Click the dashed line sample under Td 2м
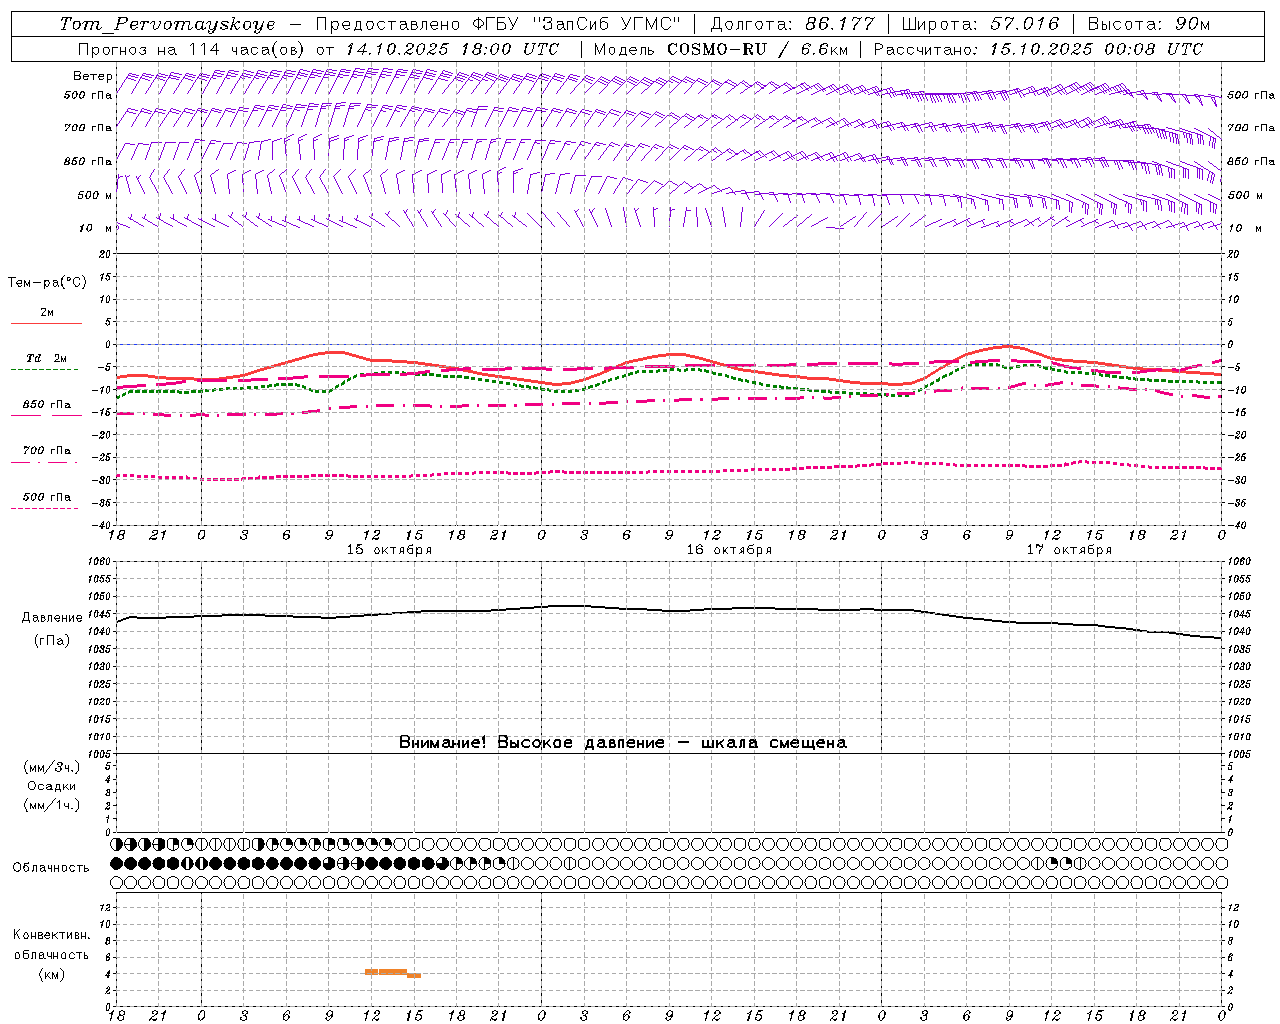1280x1024 pixels. pyautogui.click(x=46, y=369)
